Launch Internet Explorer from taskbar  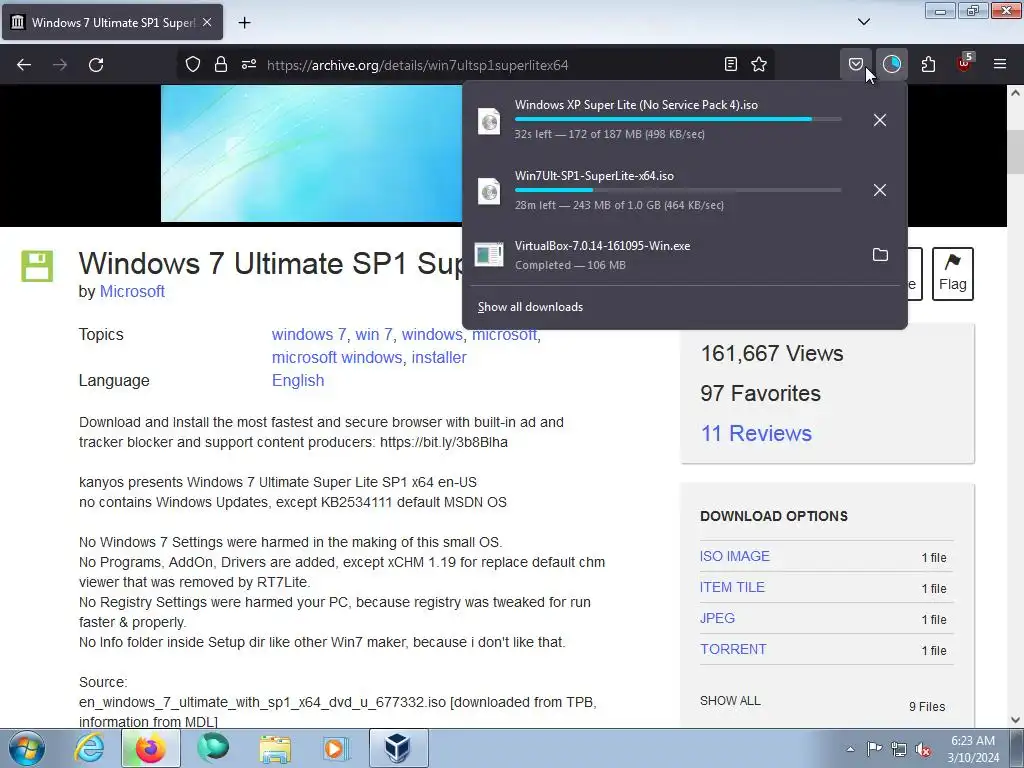tap(88, 748)
